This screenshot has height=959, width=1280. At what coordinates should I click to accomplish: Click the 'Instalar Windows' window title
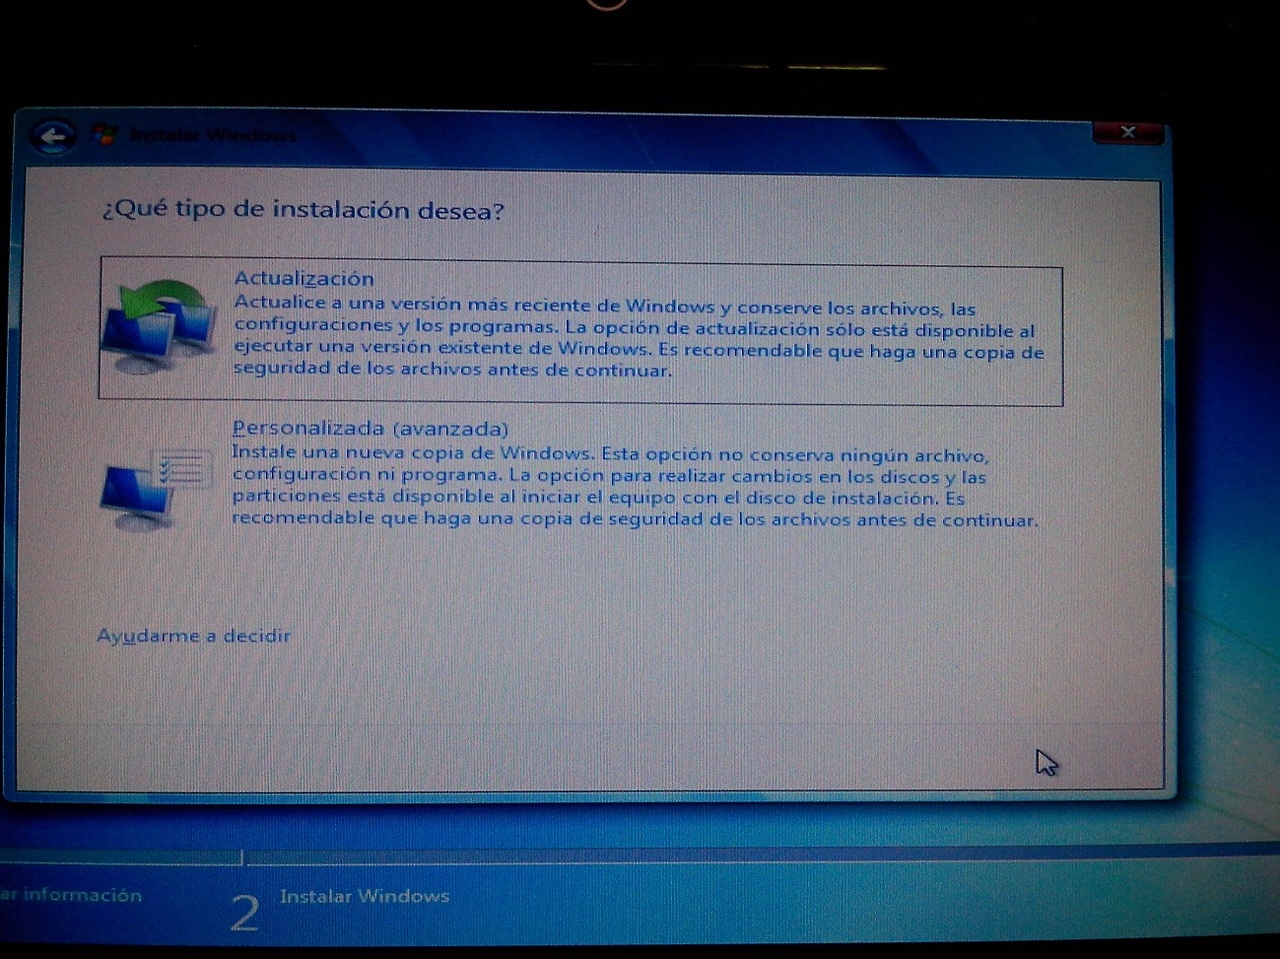(212, 135)
